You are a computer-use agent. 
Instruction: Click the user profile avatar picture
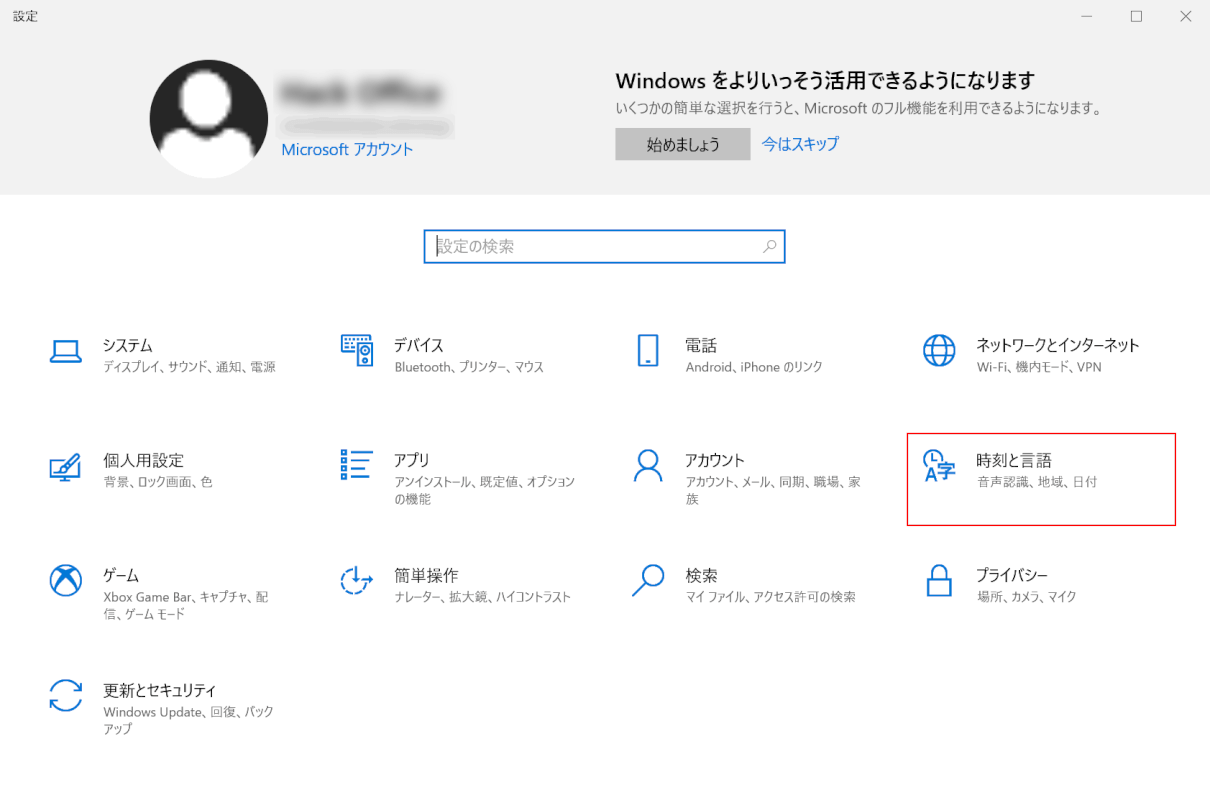tap(209, 119)
